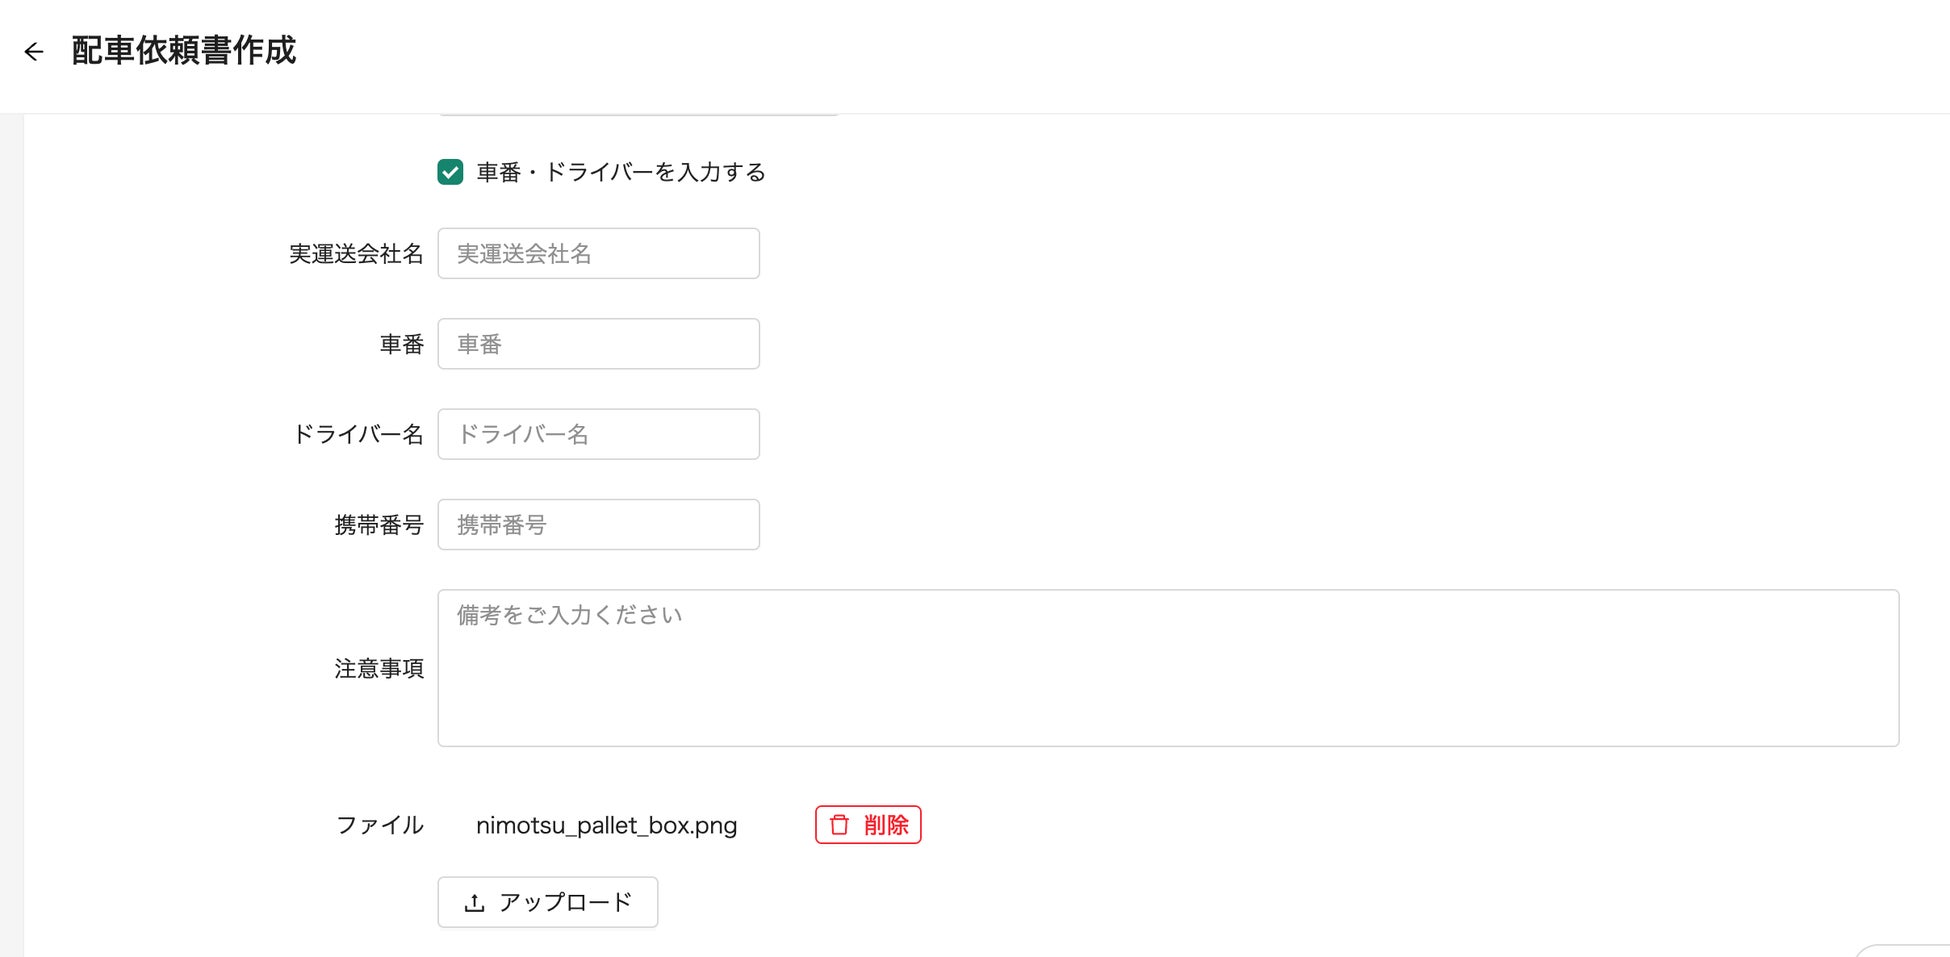The width and height of the screenshot is (1950, 957).
Task: Click the 車番・ドライバーを入力する label text
Action: [x=620, y=173]
